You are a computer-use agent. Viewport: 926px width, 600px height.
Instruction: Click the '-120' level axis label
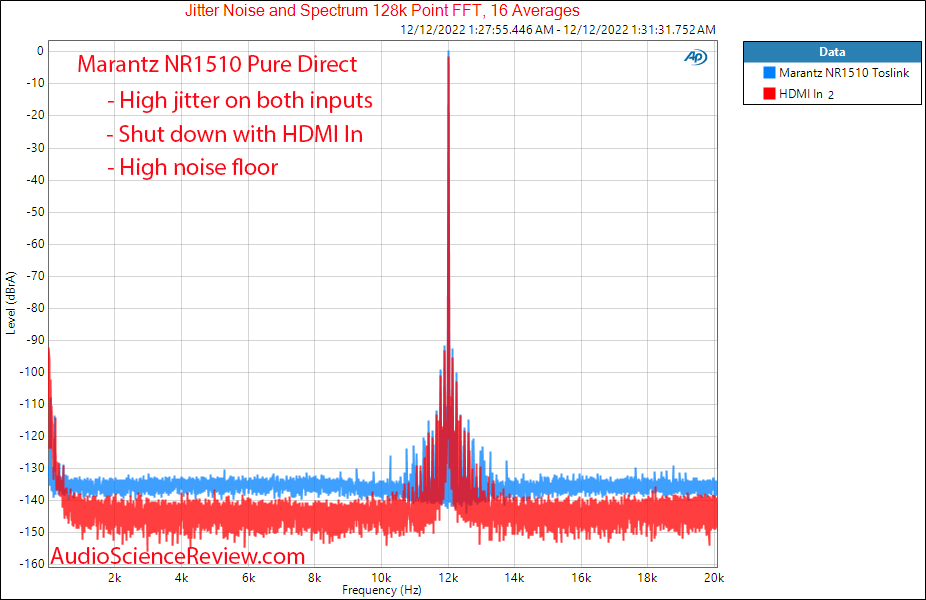click(32, 435)
